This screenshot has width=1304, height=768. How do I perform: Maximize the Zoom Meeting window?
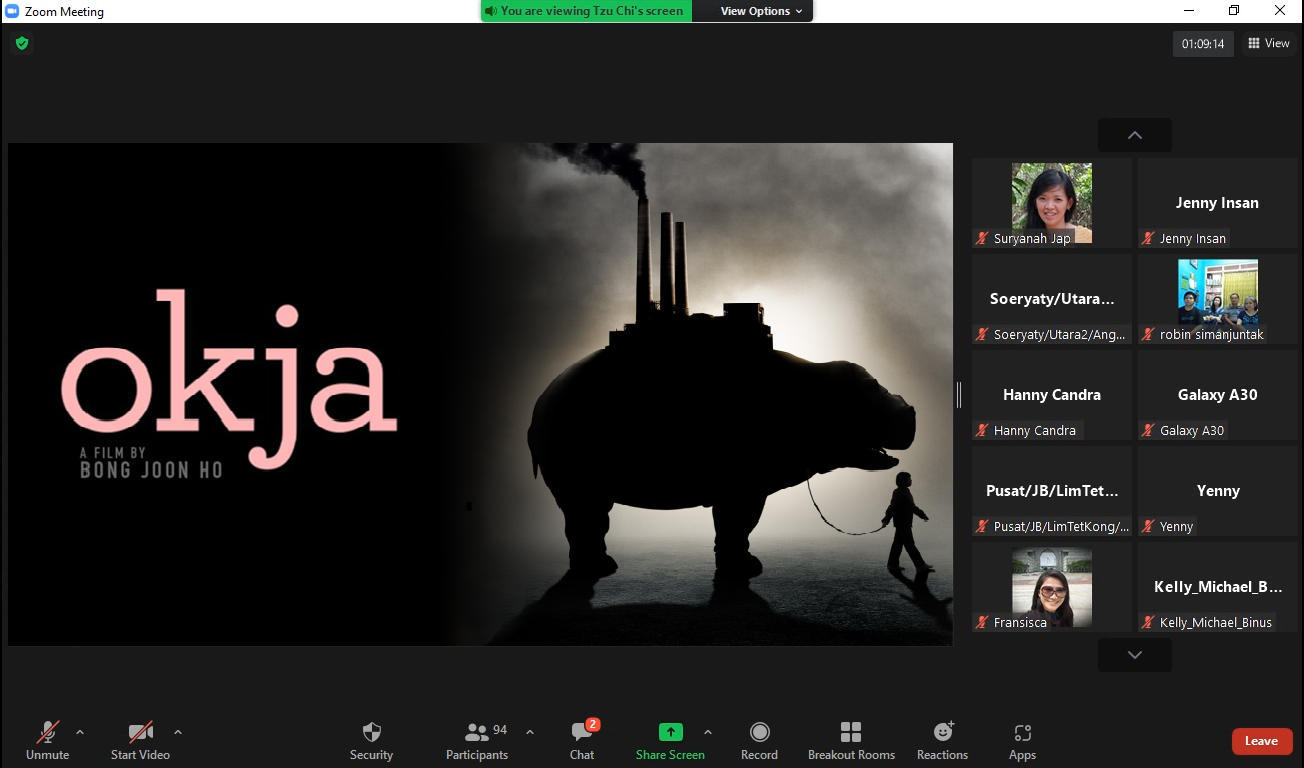[1234, 11]
